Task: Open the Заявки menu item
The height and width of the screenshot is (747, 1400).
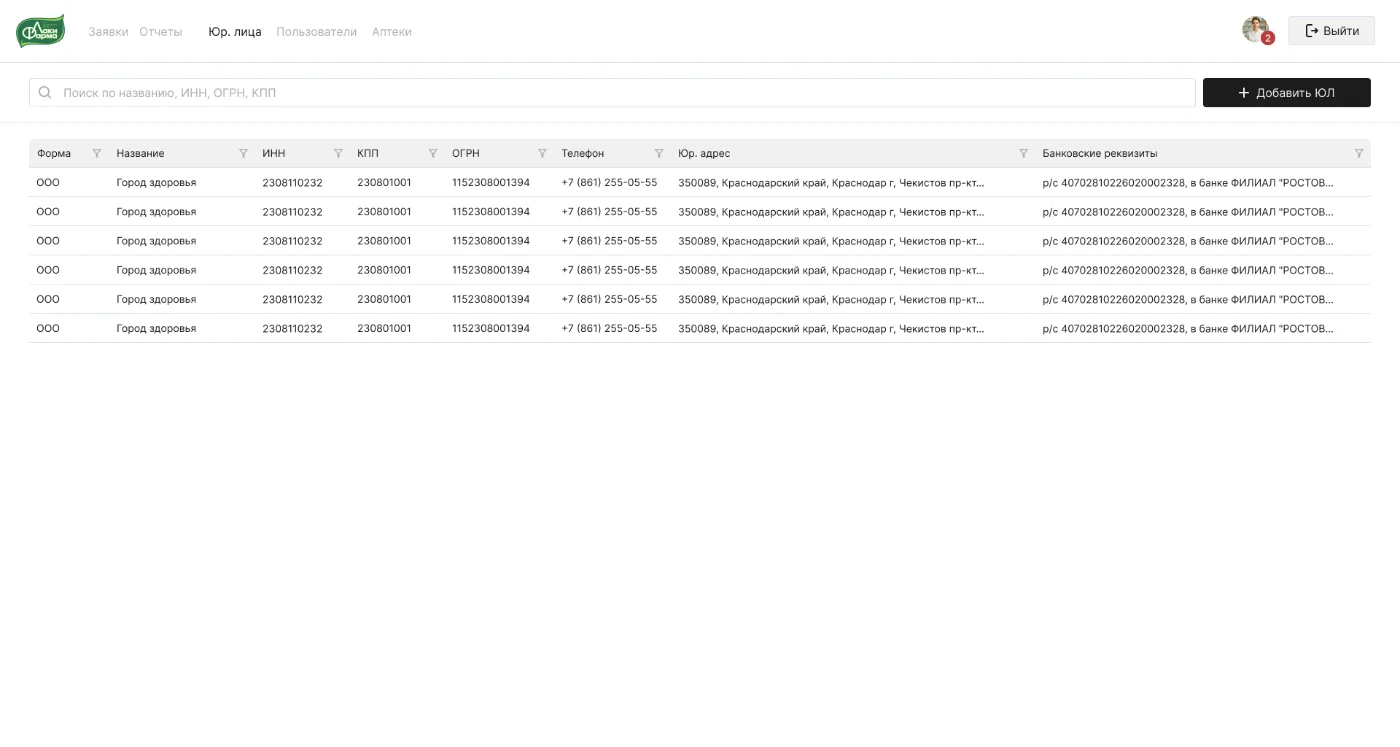Action: pos(108,32)
